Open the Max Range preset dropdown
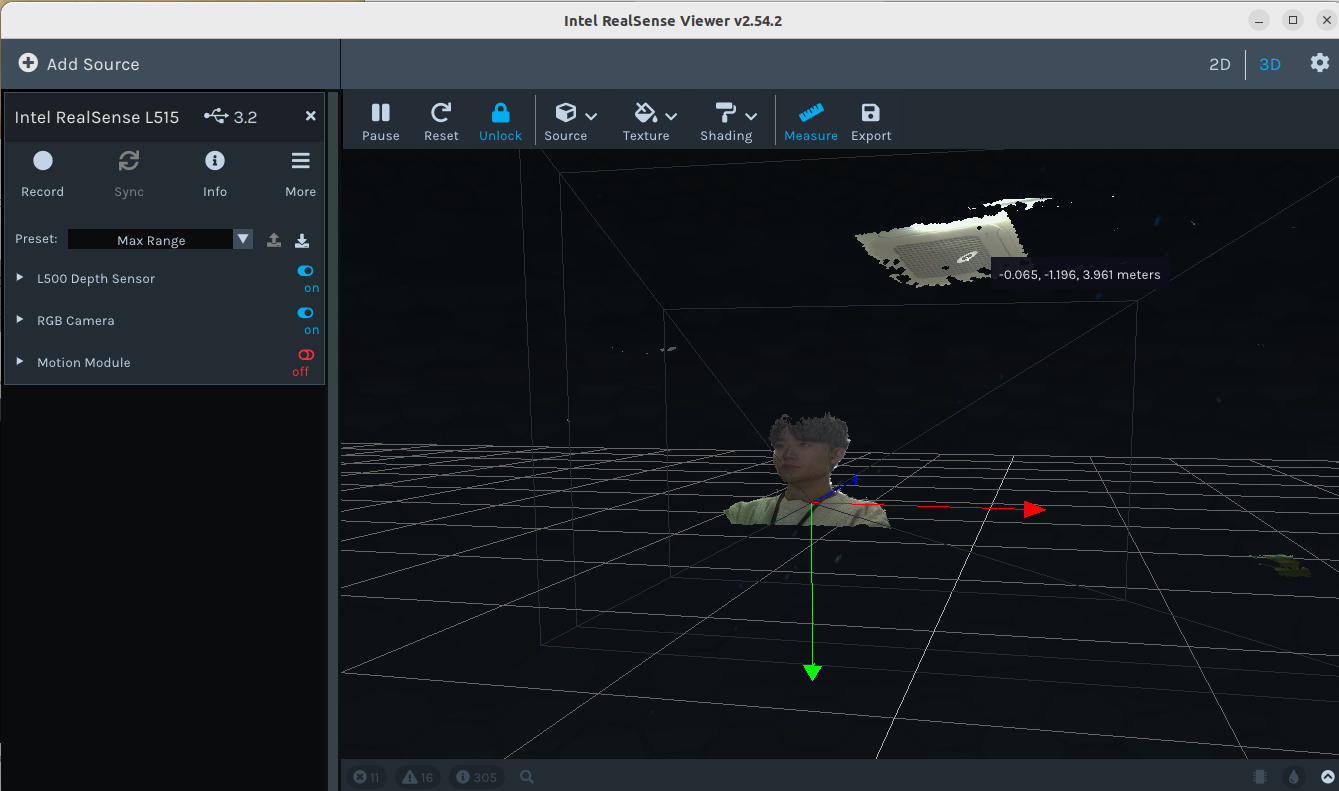Viewport: 1339px width, 791px height. point(160,240)
